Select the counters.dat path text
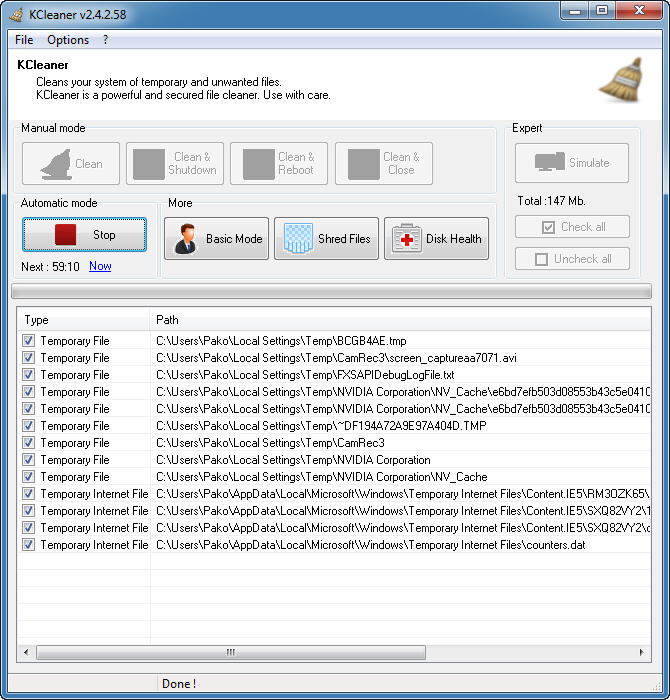This screenshot has width=670, height=700. pos(370,545)
